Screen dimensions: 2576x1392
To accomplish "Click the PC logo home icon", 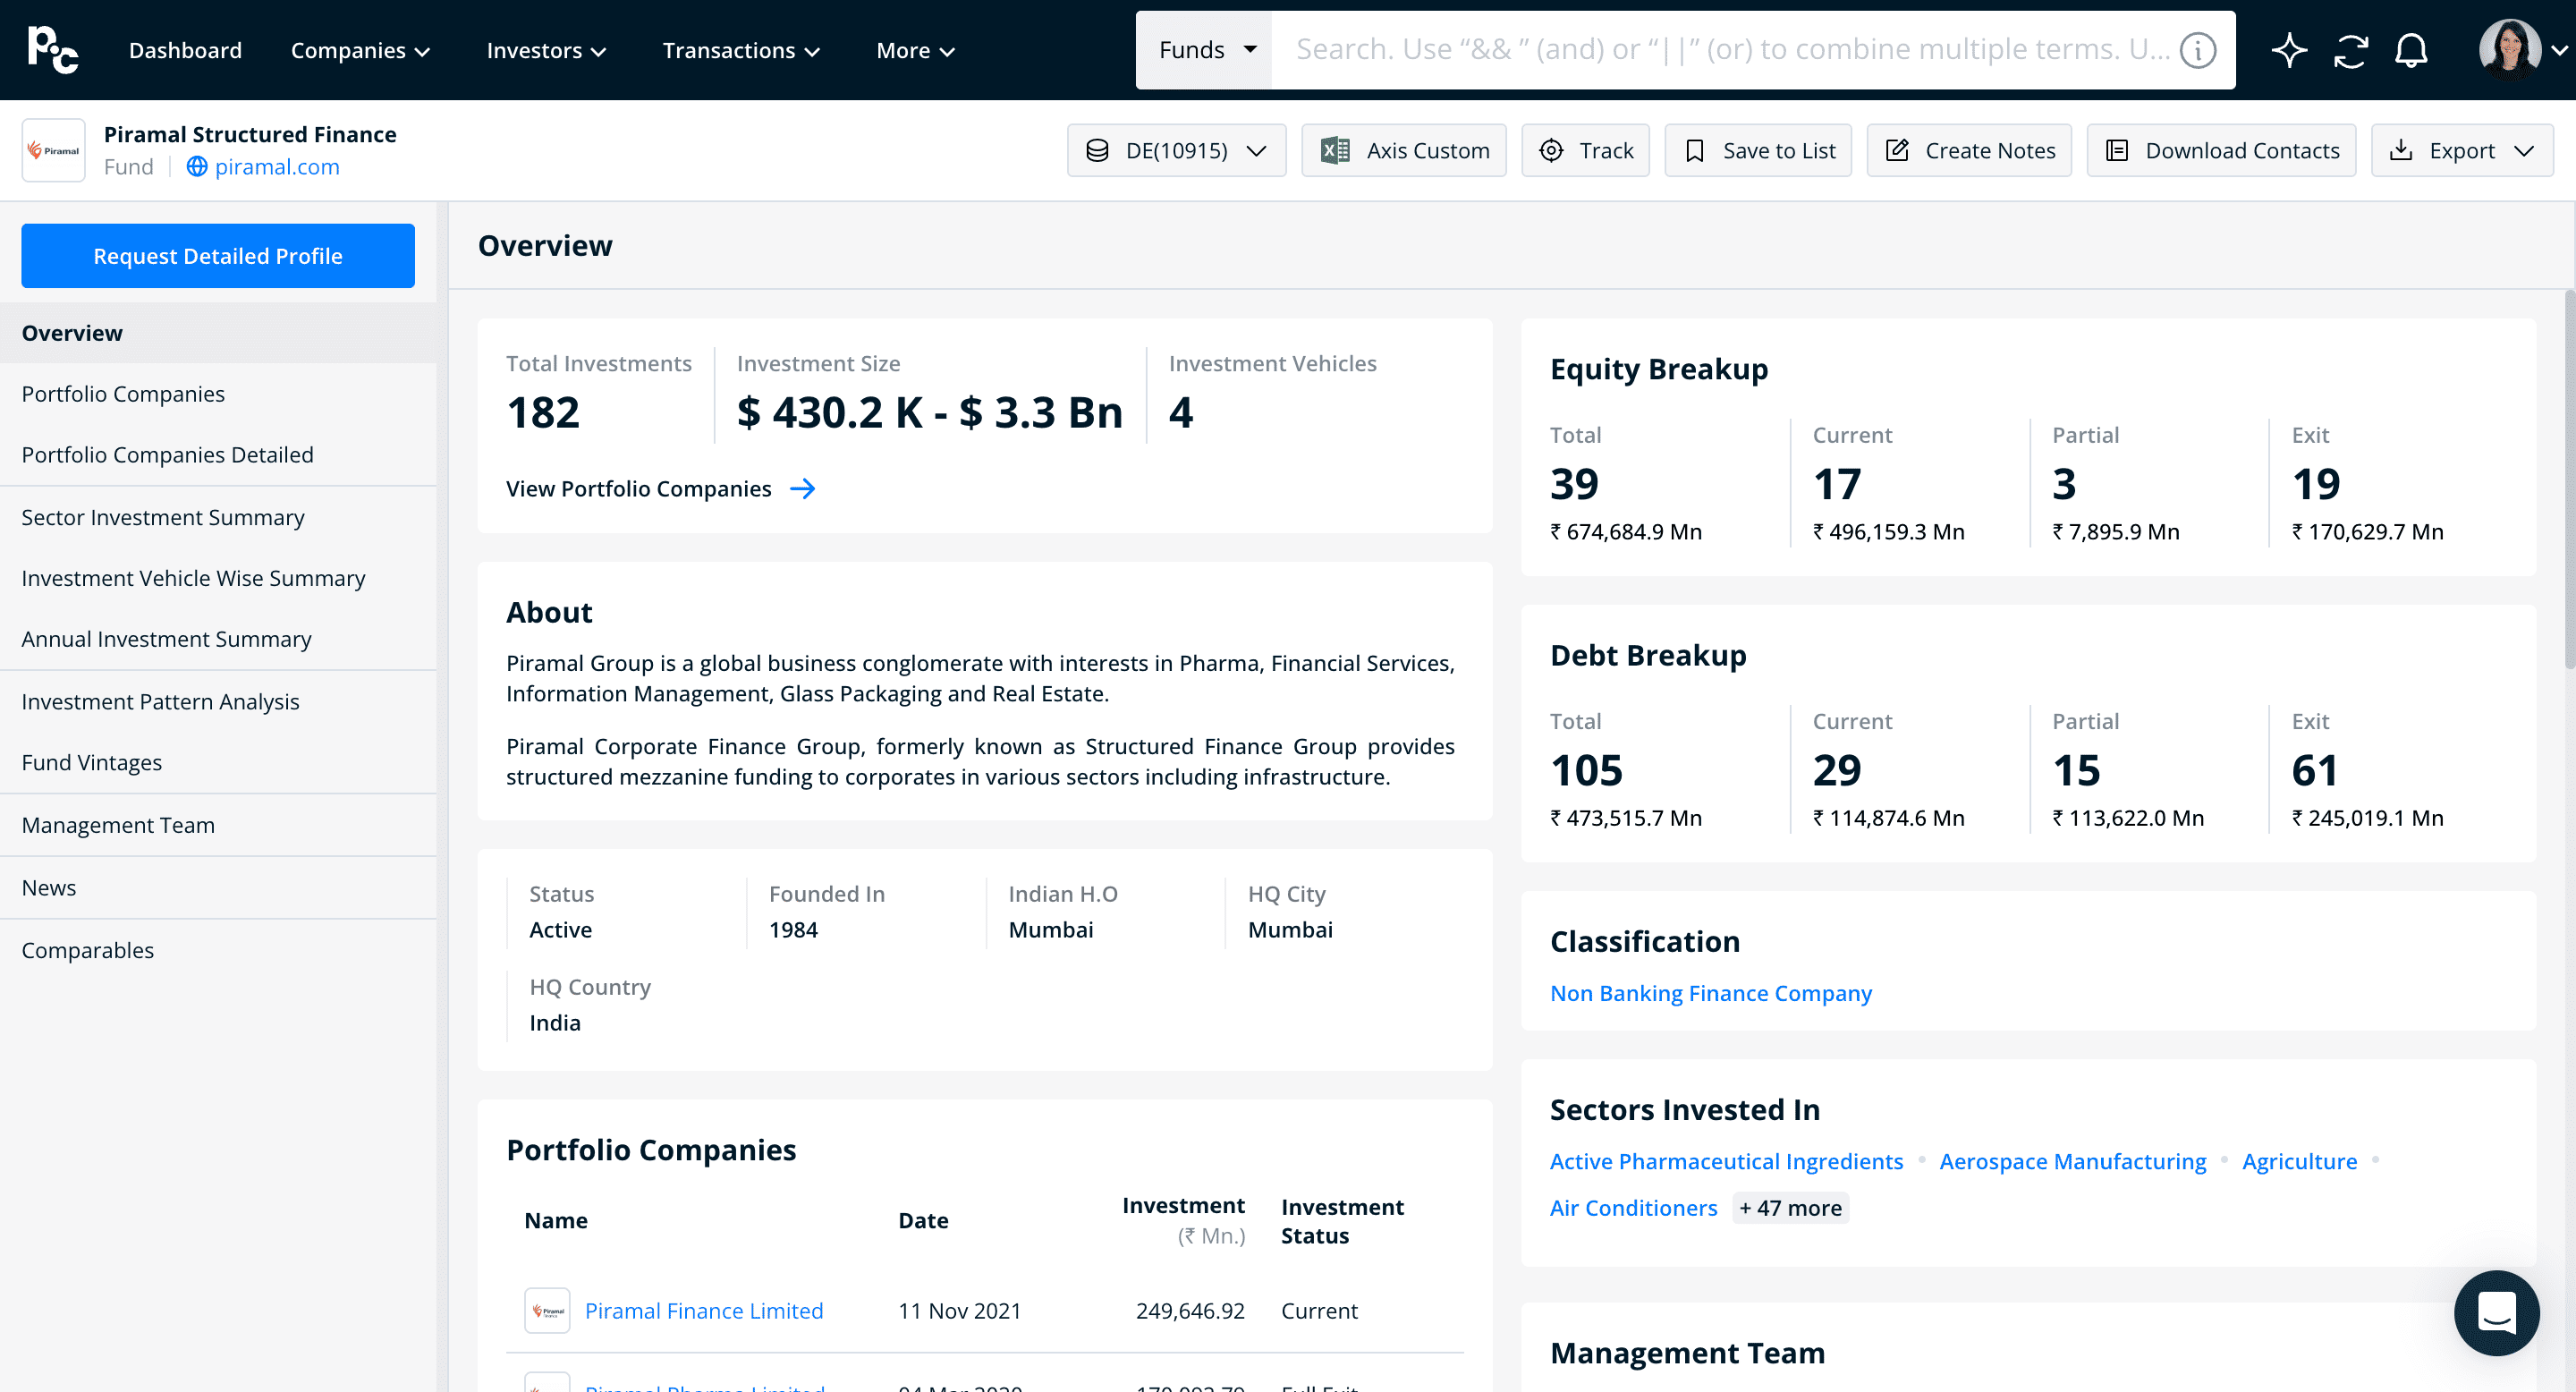I will click(53, 50).
